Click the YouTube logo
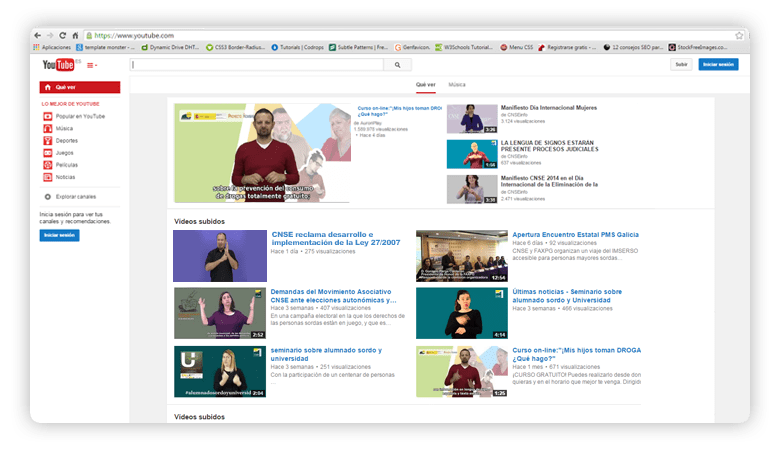 [x=58, y=65]
